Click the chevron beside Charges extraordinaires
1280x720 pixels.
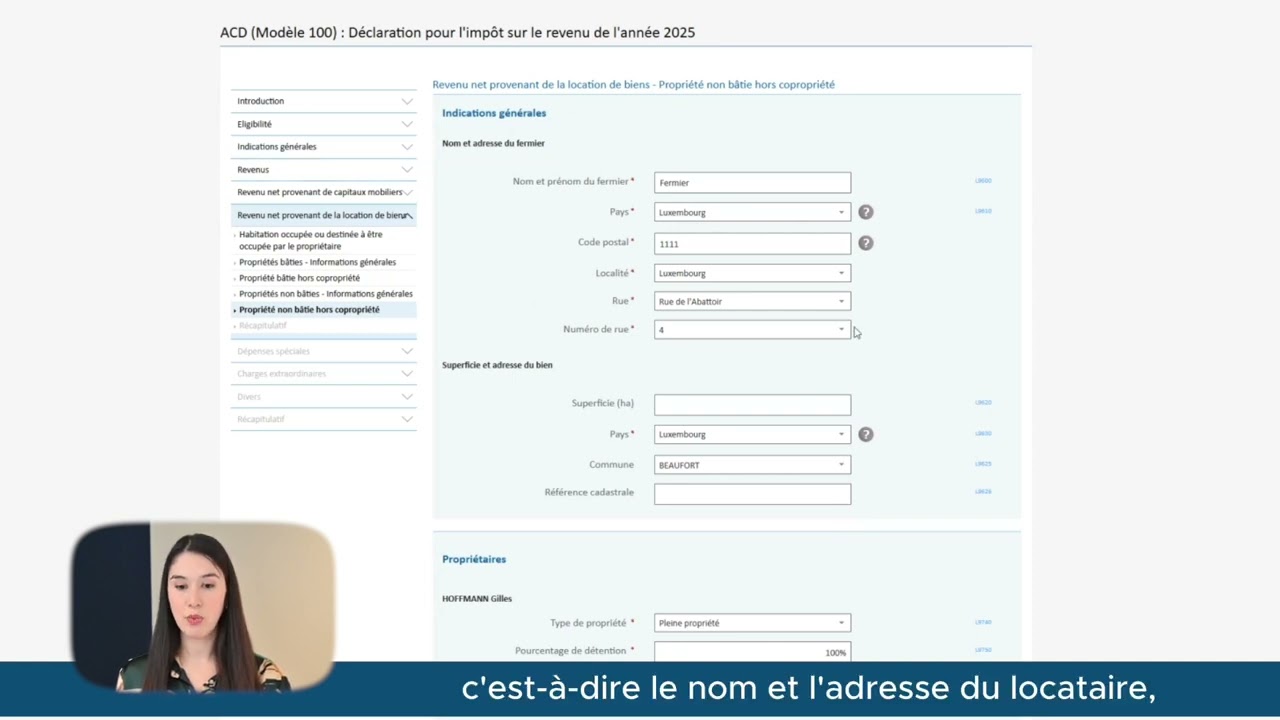pyautogui.click(x=407, y=373)
